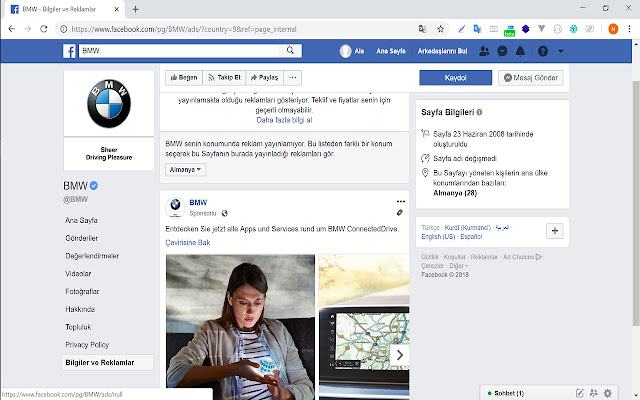Open Ana Sayfa in page sidebar
Viewport: 640px width, 400px height.
pos(81,220)
